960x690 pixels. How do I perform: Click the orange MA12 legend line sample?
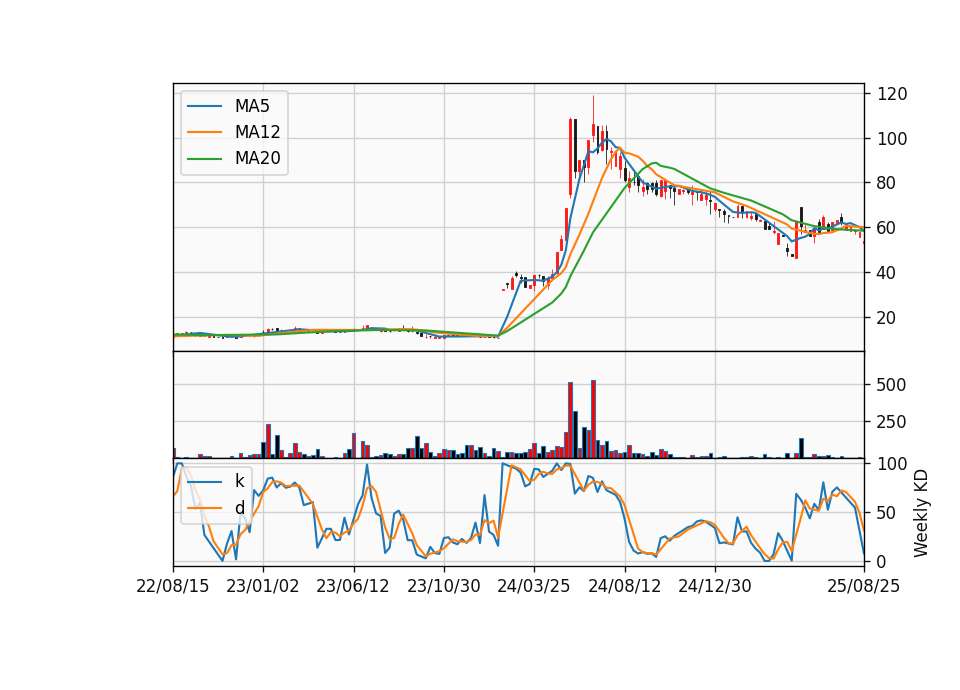click(204, 132)
